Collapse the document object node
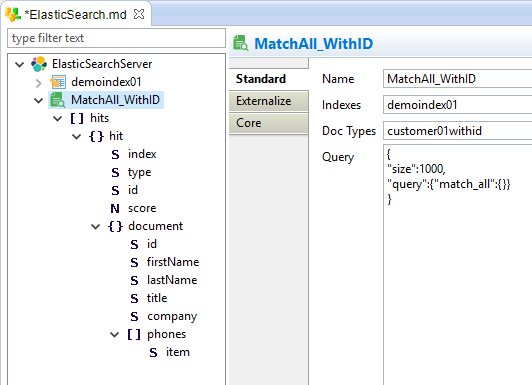 (x=96, y=226)
